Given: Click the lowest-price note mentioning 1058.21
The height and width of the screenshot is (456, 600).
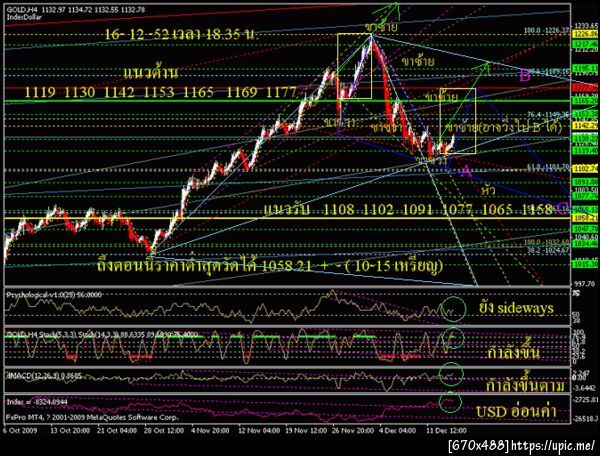Looking at the screenshot, I should click(271, 265).
